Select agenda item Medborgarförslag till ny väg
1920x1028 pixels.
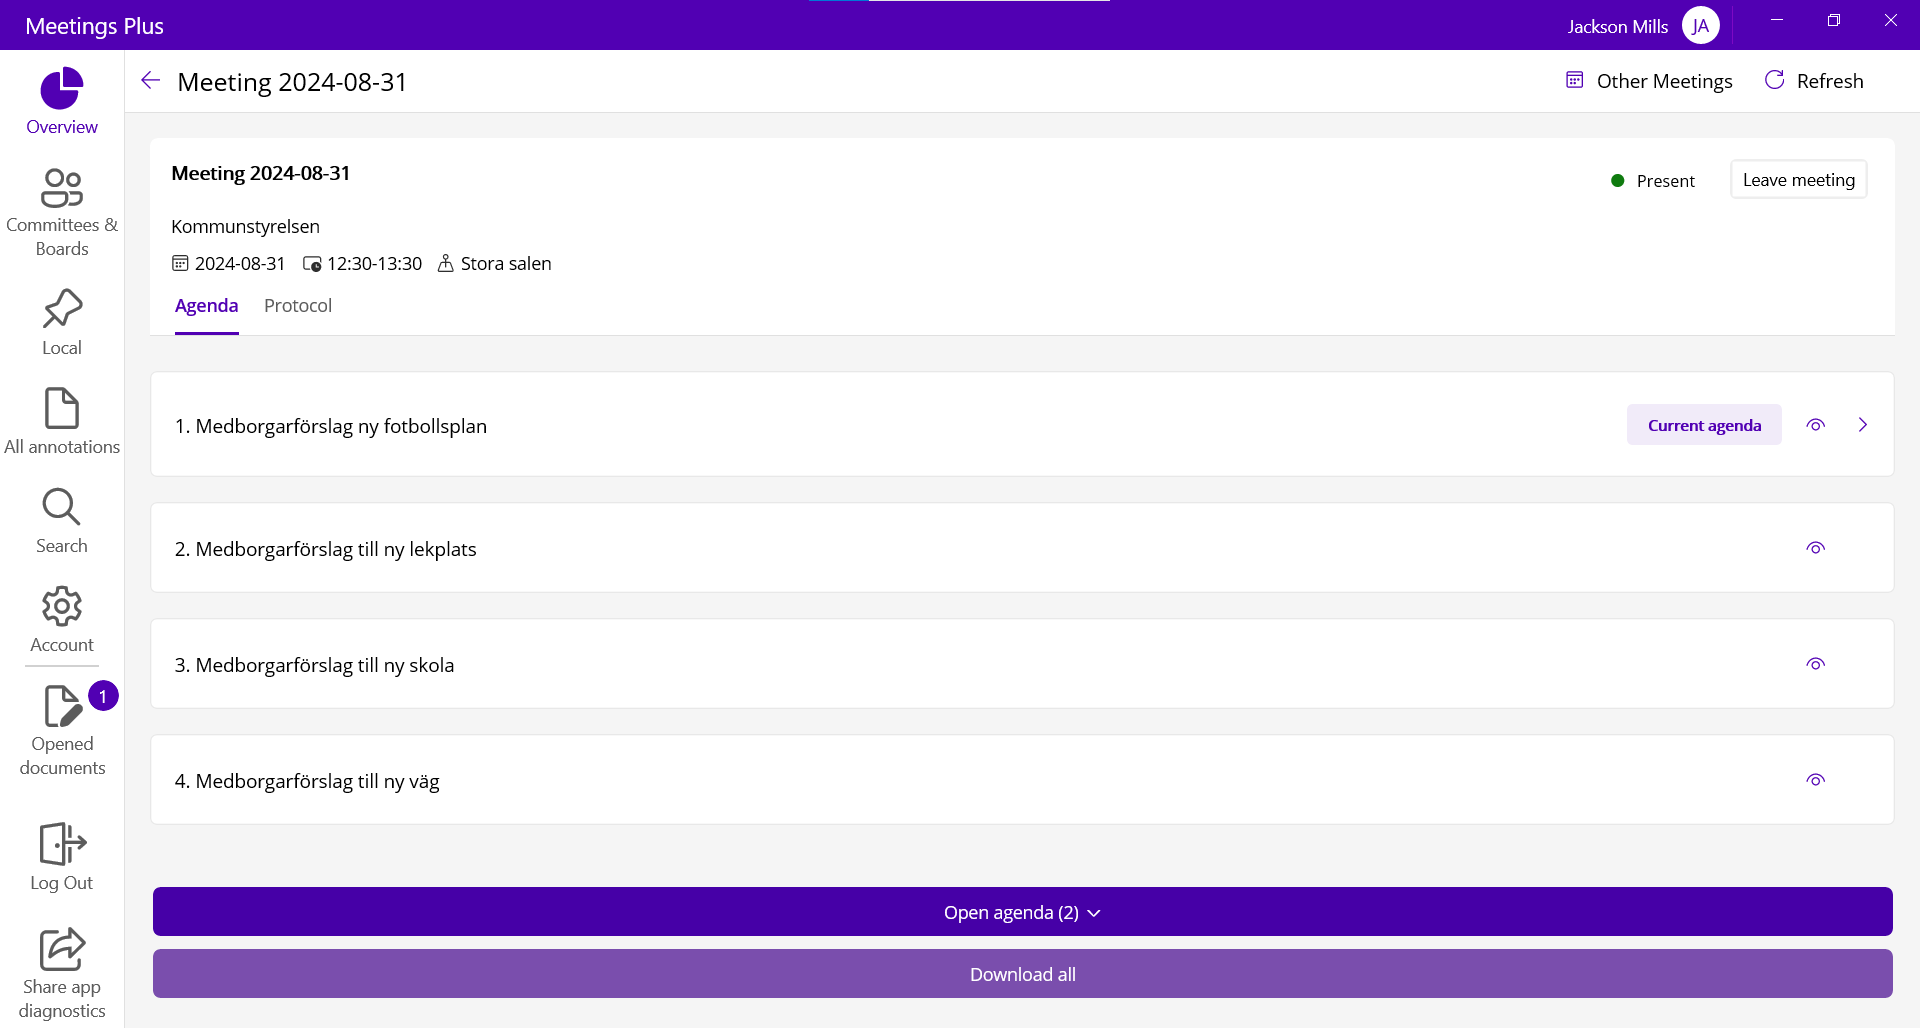[x=1022, y=780]
